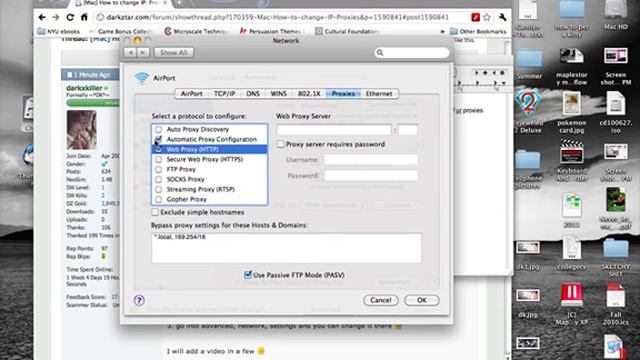The image size is (640, 360).
Task: Select Fall 2010.ics calendar file
Action: (x=616, y=304)
